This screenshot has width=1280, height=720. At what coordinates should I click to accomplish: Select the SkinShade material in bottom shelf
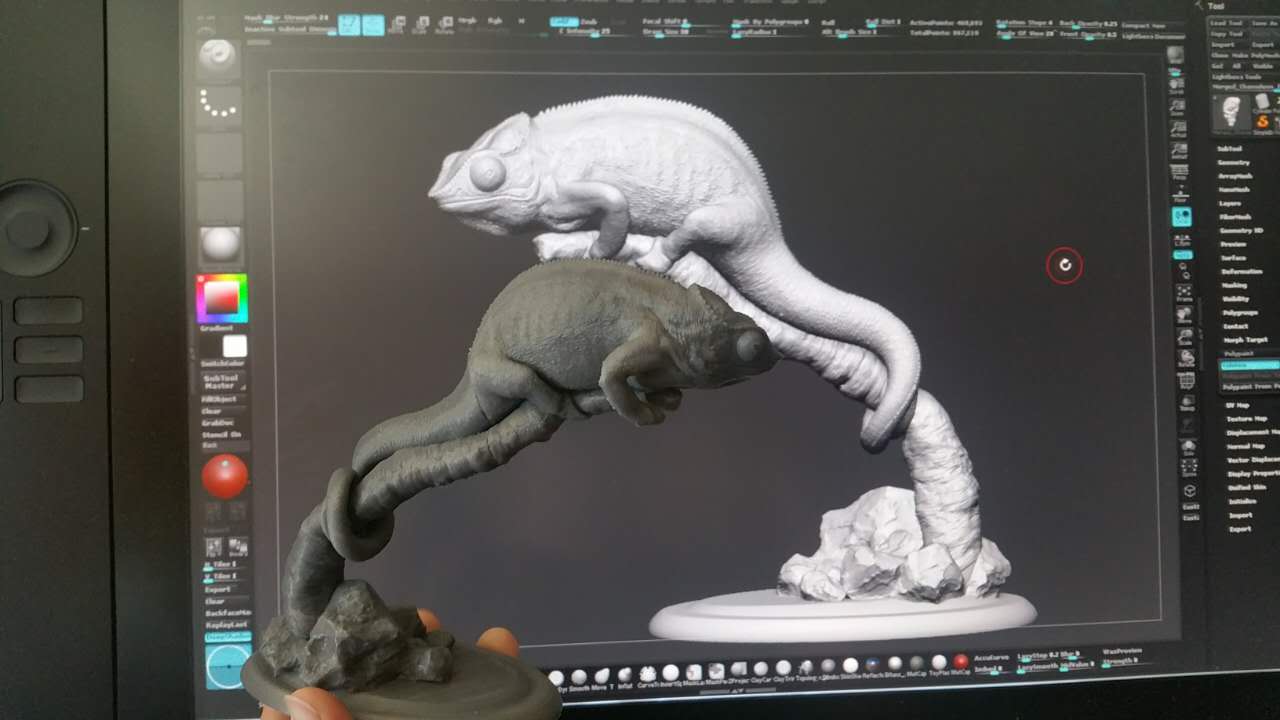pos(850,666)
